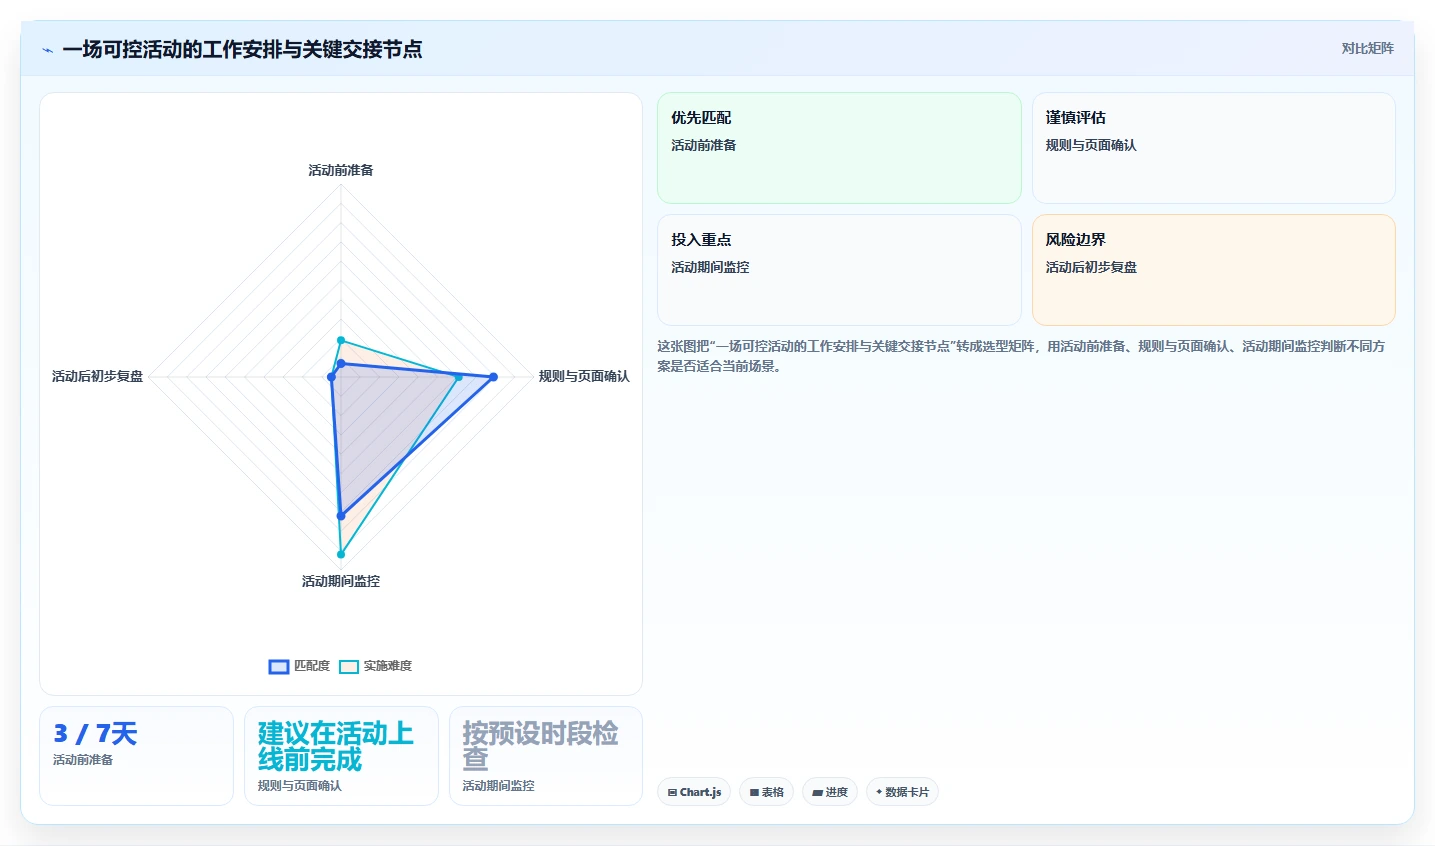1435x846 pixels.
Task: Click the 规则与页面确认 radar axis label
Action: click(584, 376)
